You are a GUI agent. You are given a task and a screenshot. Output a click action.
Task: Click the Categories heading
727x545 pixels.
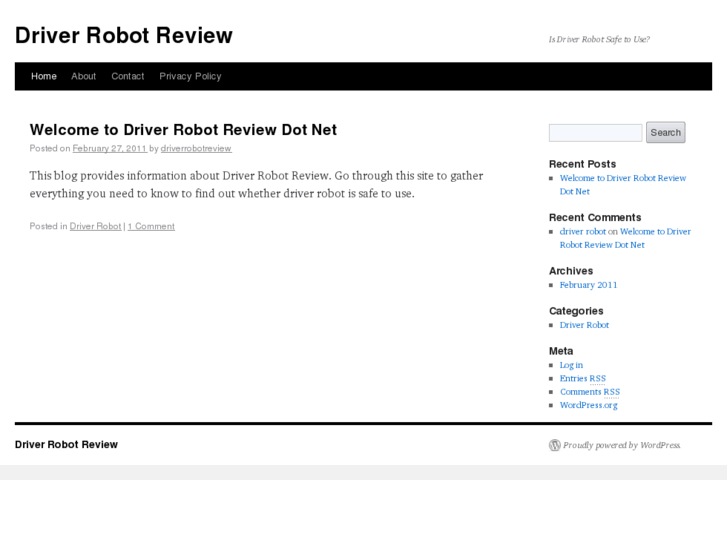pyautogui.click(x=576, y=311)
